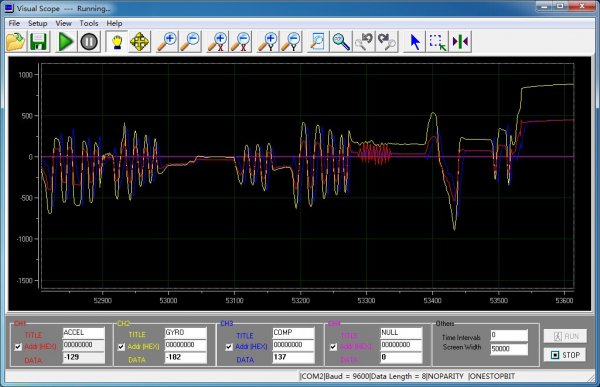This screenshot has height=387, width=600.
Task: Click the 1000 Y-axis label
Action: [25, 75]
